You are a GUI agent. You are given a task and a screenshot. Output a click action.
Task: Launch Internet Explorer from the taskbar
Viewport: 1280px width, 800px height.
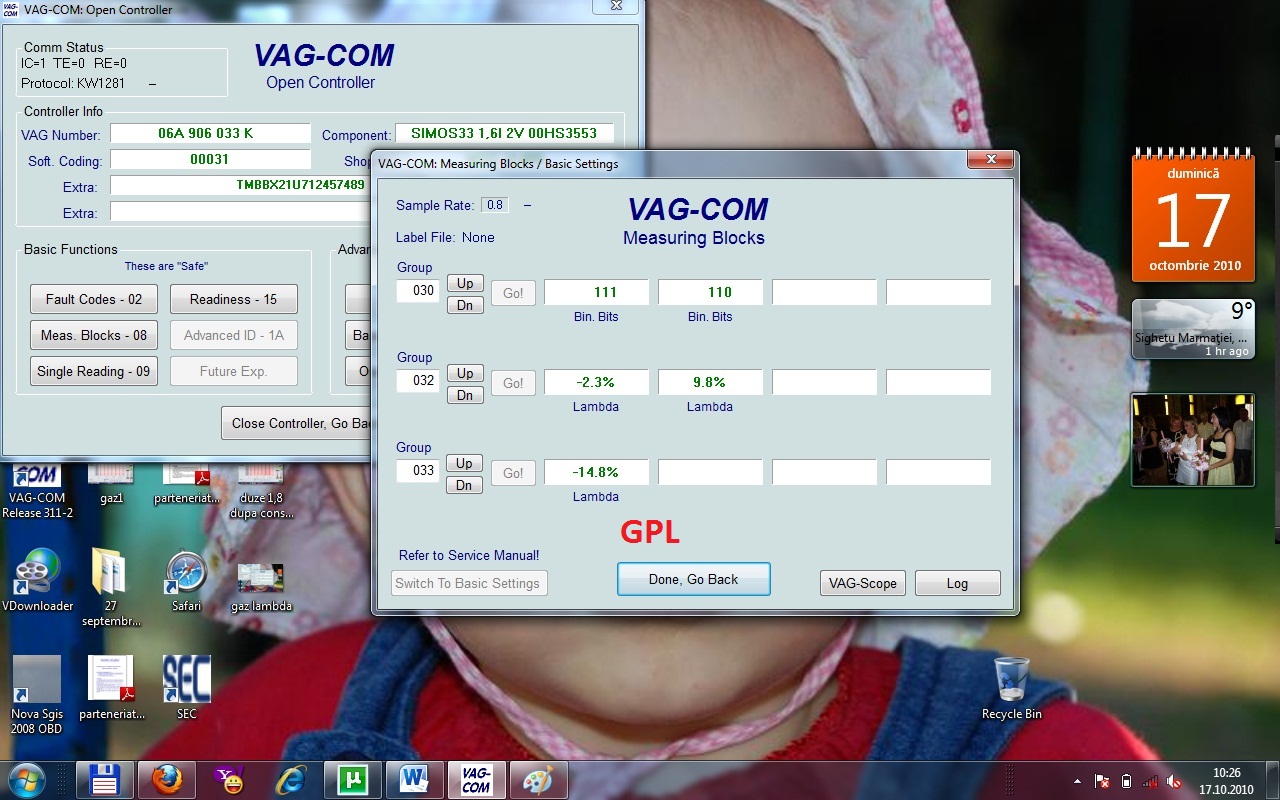[291, 779]
